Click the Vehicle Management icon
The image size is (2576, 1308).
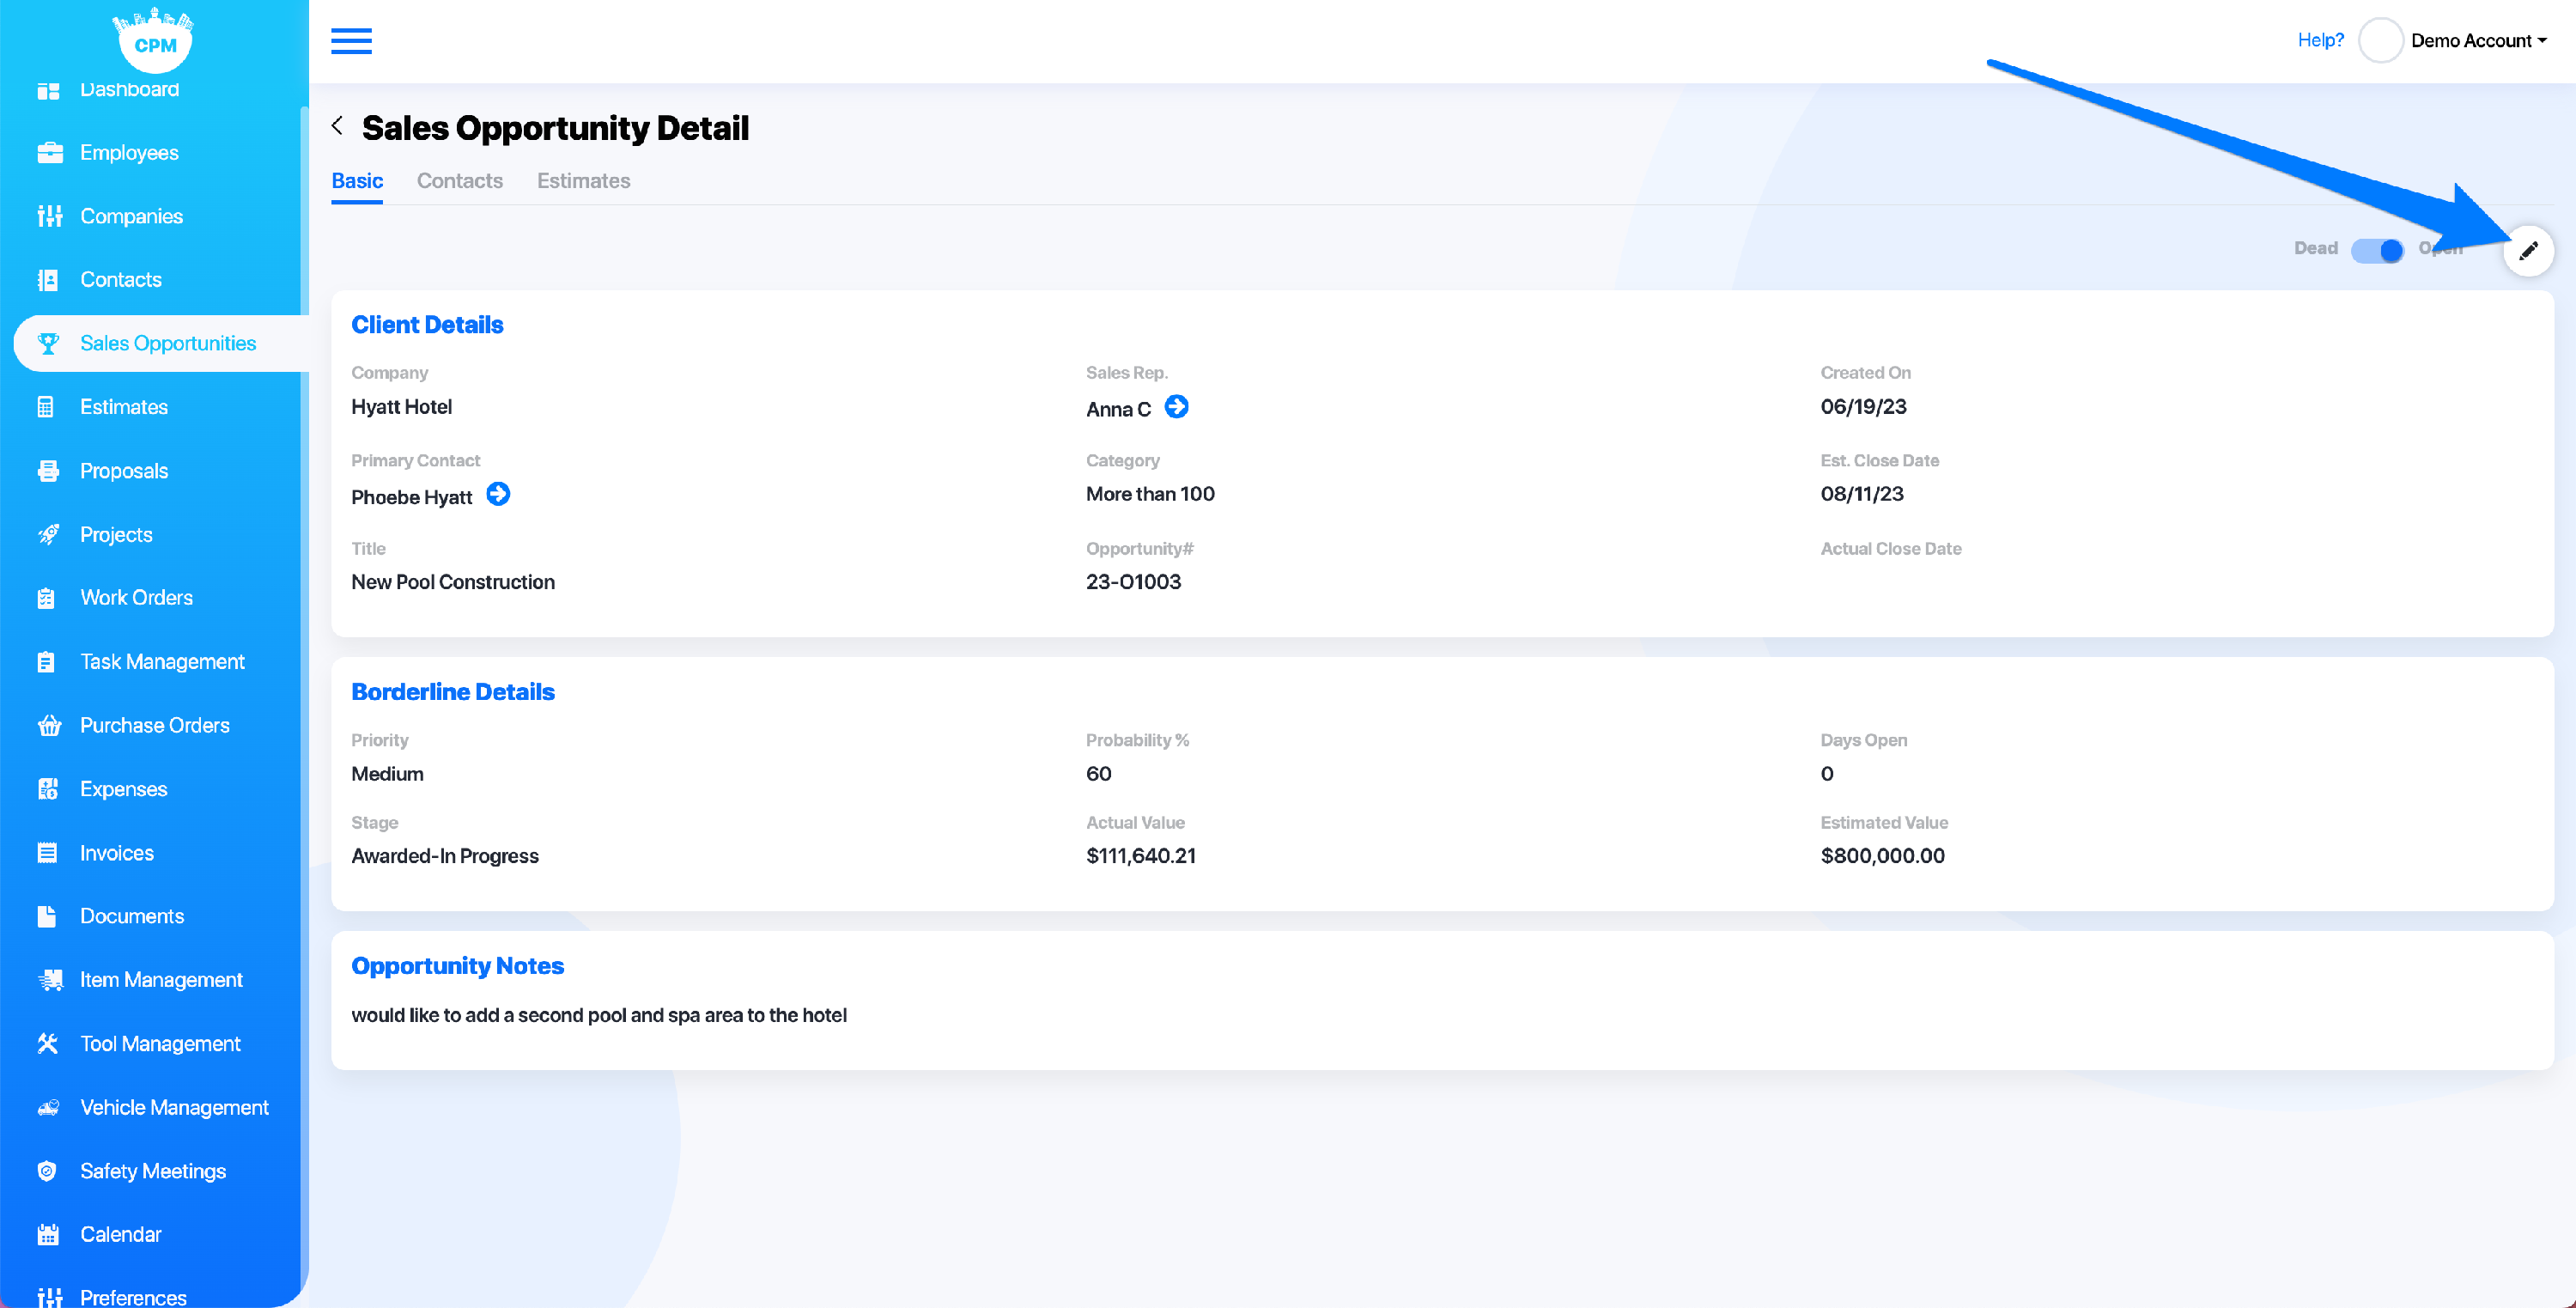click(x=48, y=1108)
